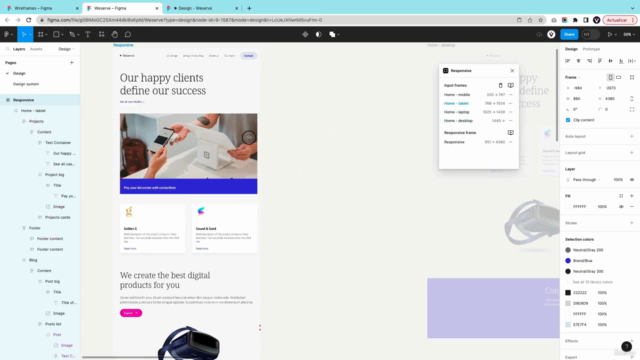The image size is (640, 360).
Task: Close the Responsive plugin window
Action: pyautogui.click(x=512, y=71)
